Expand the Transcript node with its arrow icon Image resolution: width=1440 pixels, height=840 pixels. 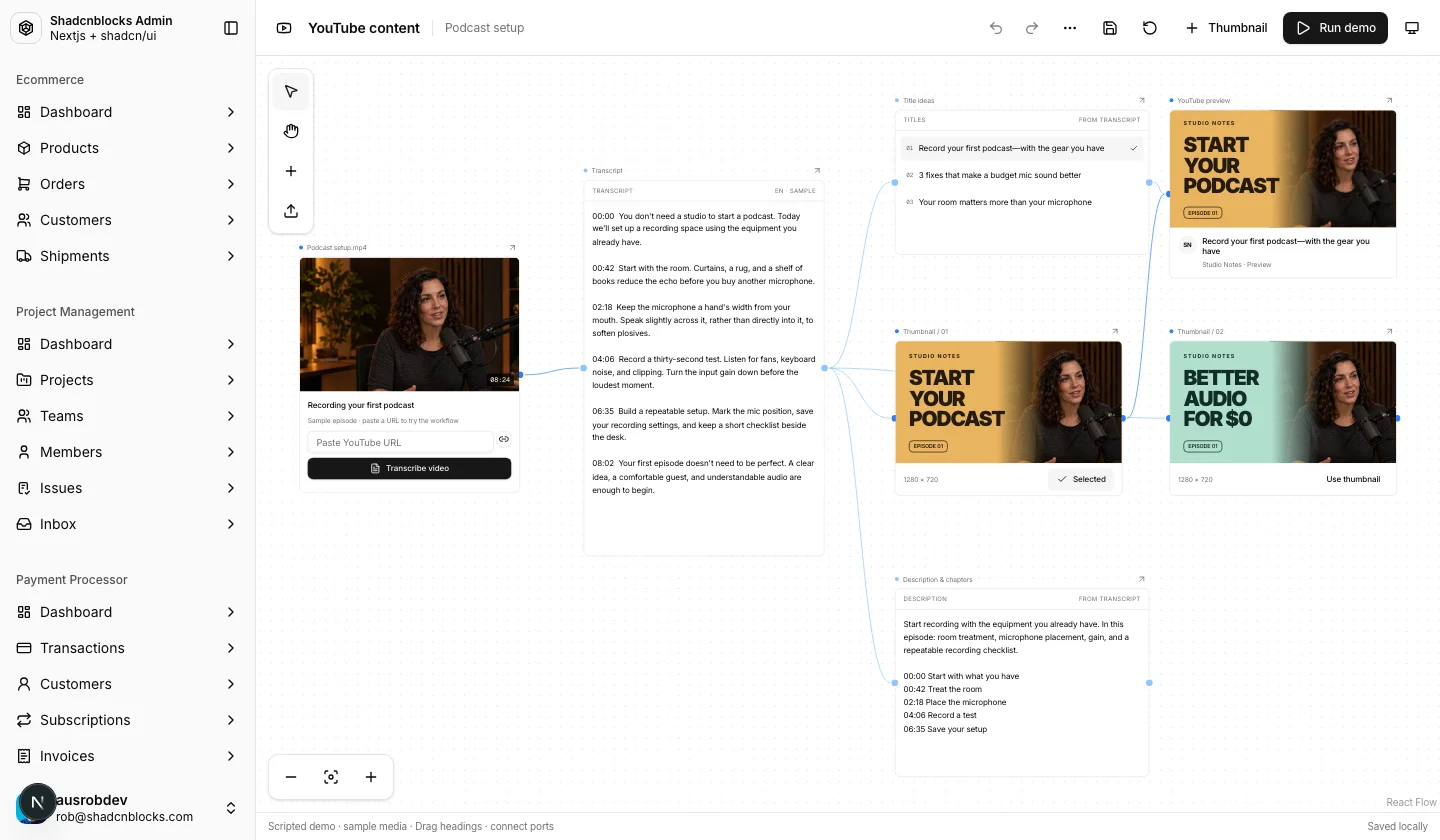point(817,171)
